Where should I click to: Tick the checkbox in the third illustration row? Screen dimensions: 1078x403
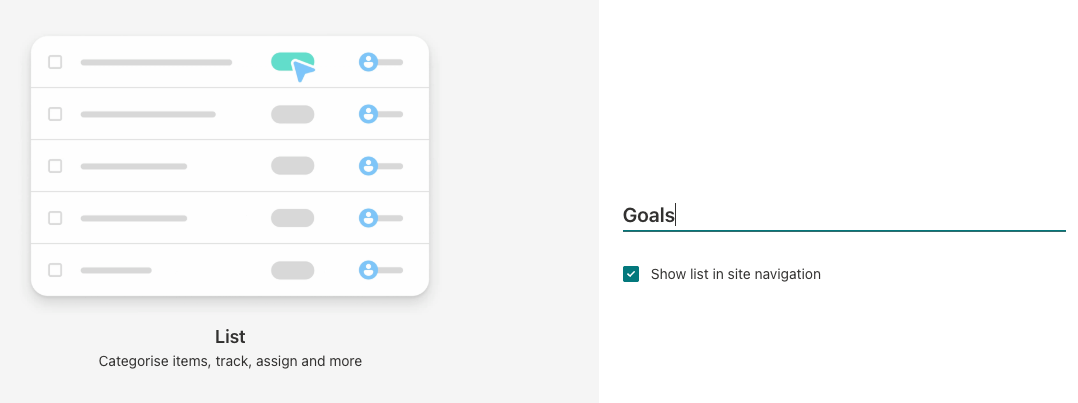(x=55, y=166)
